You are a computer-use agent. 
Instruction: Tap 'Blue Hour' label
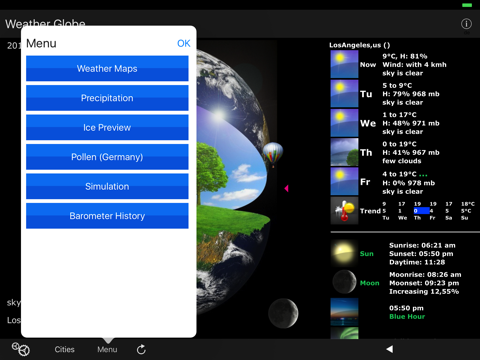[x=407, y=317]
